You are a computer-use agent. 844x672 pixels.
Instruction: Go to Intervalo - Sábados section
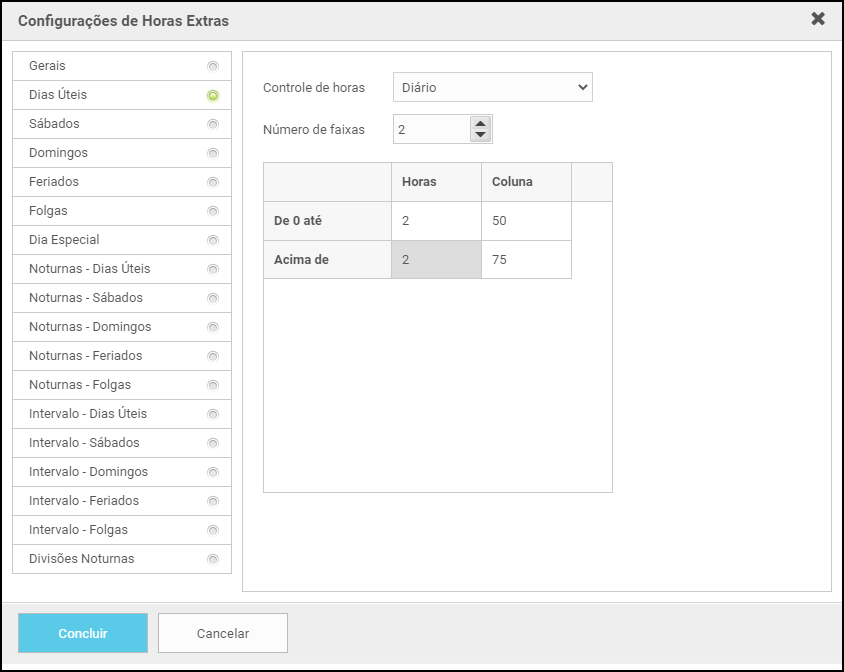[x=84, y=443]
